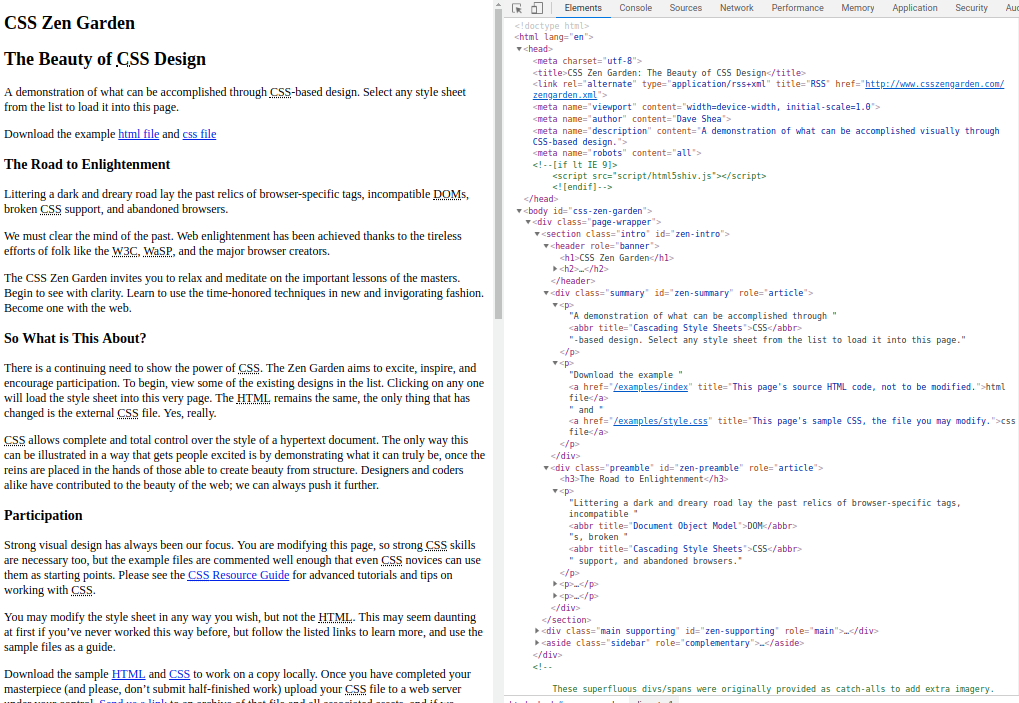Select the doctype html line
This screenshot has height=703, width=1019.
coord(552,26)
